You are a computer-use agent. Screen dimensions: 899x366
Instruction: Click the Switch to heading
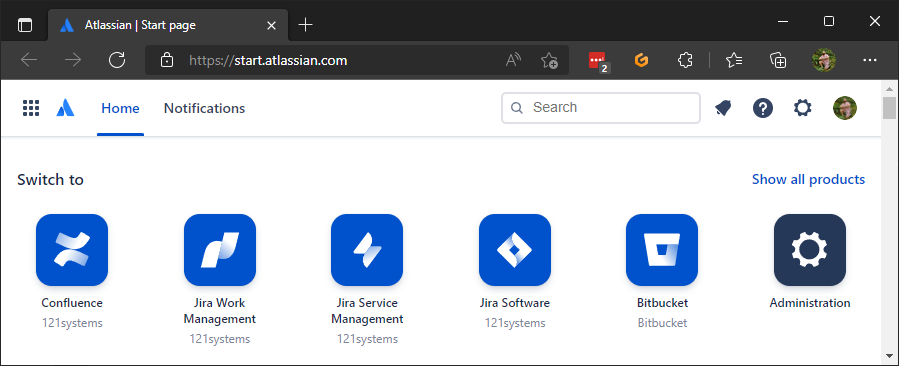[x=50, y=180]
